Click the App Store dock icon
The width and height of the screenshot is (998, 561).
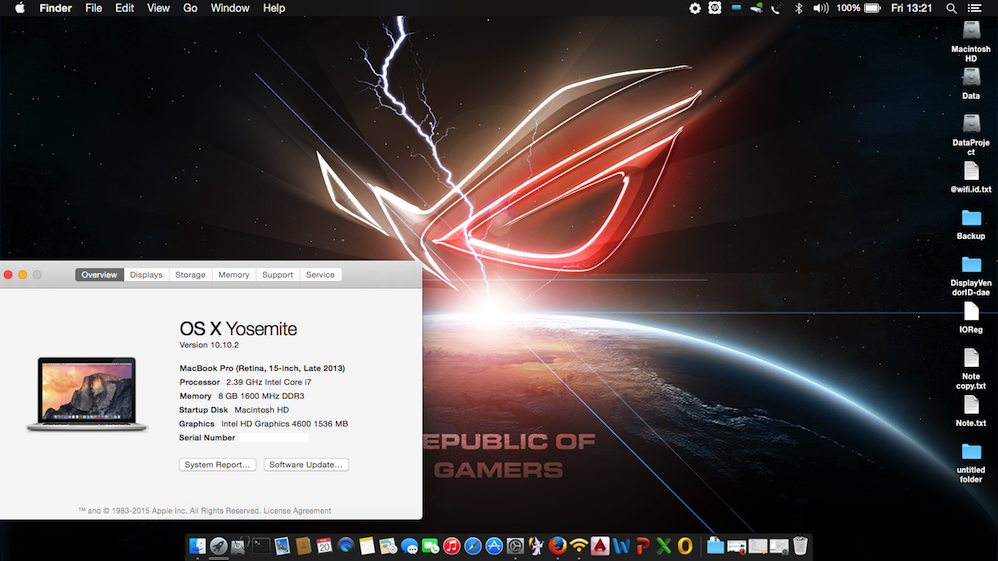(x=494, y=546)
